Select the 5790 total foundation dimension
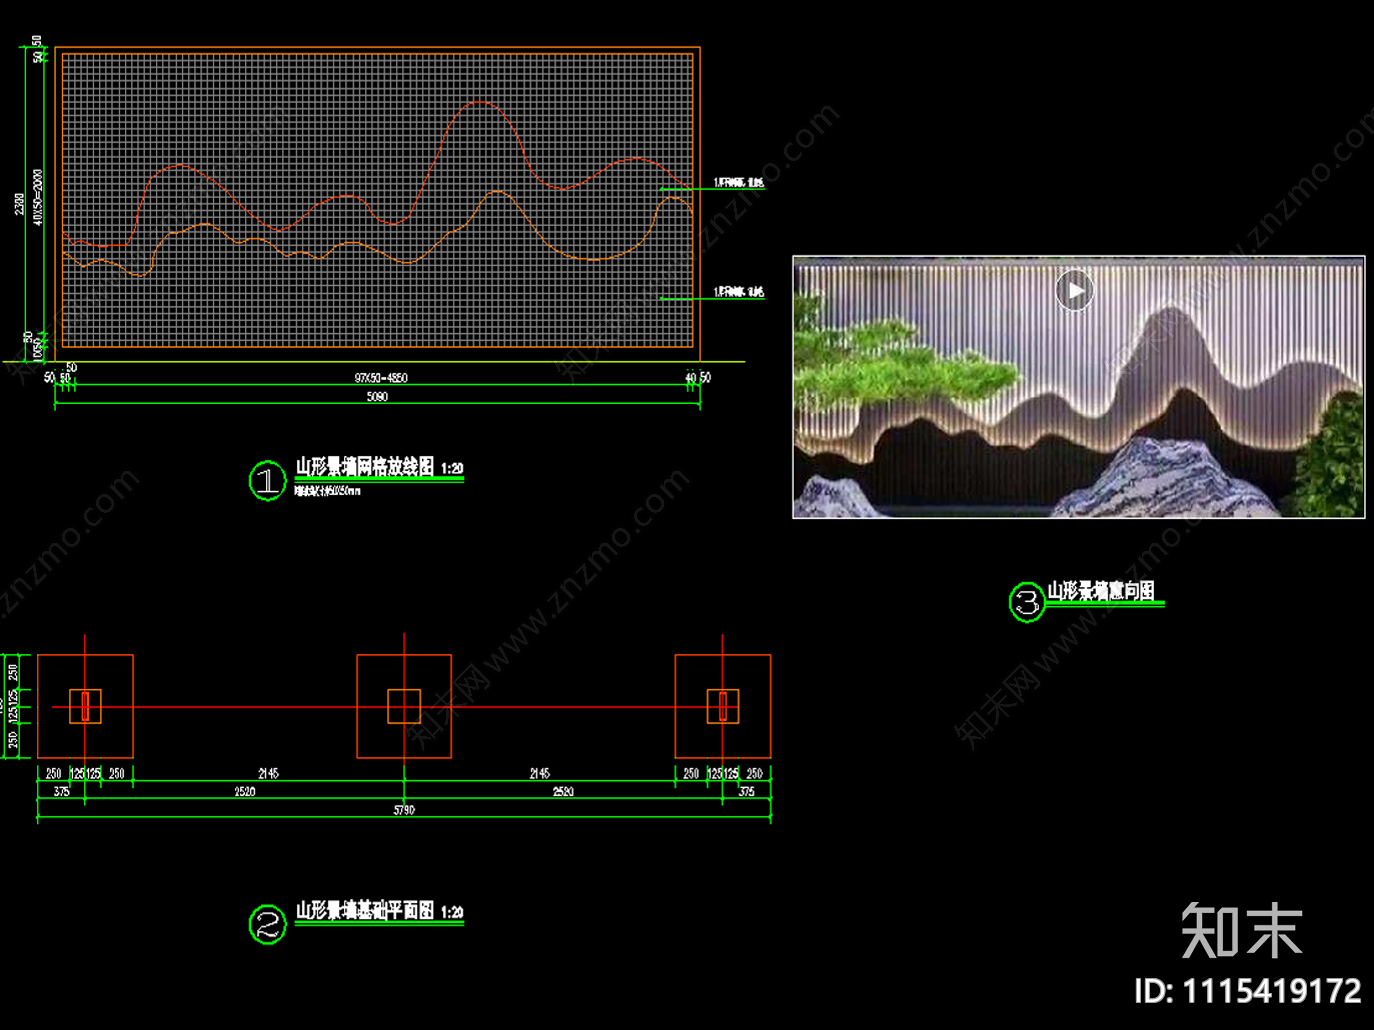 pos(404,810)
